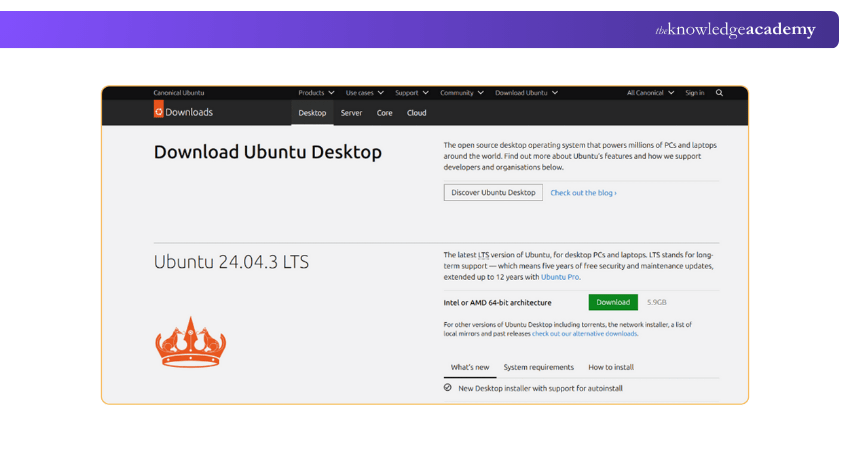Switch to the Server tab
Viewport: 850px width, 450px height.
351,113
